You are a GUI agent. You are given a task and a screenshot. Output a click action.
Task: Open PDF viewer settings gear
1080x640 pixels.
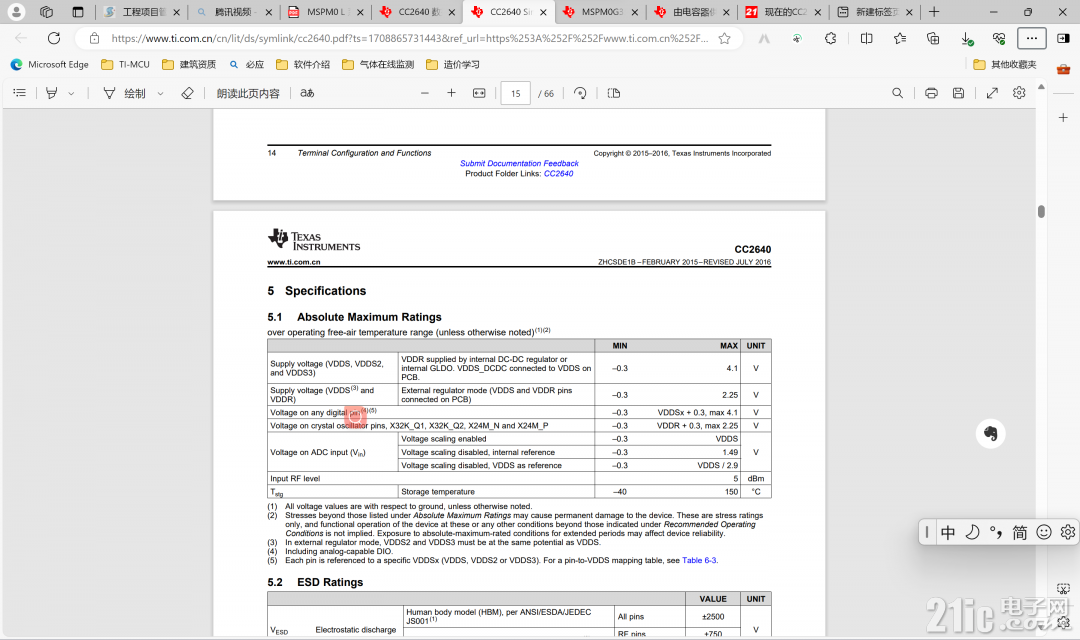1019,93
